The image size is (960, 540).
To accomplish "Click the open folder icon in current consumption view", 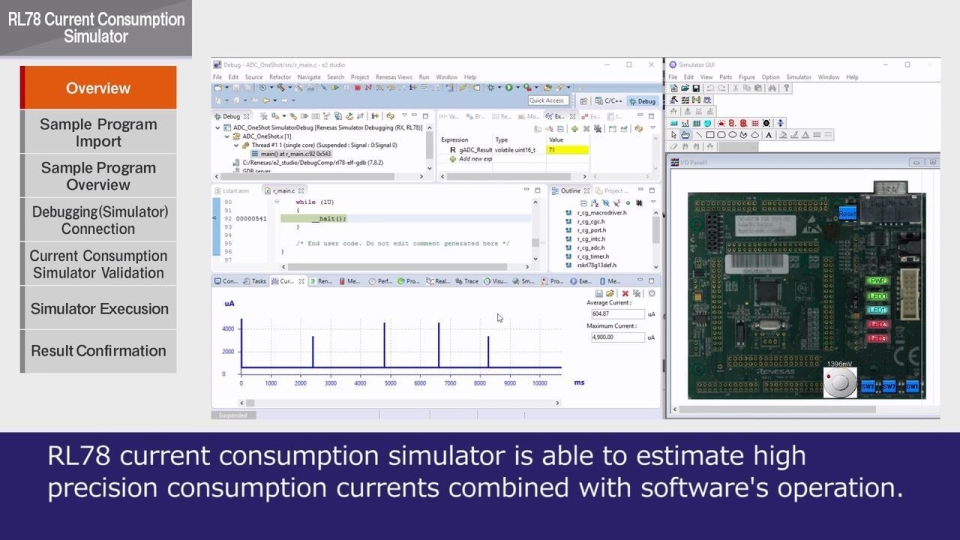I will point(610,293).
